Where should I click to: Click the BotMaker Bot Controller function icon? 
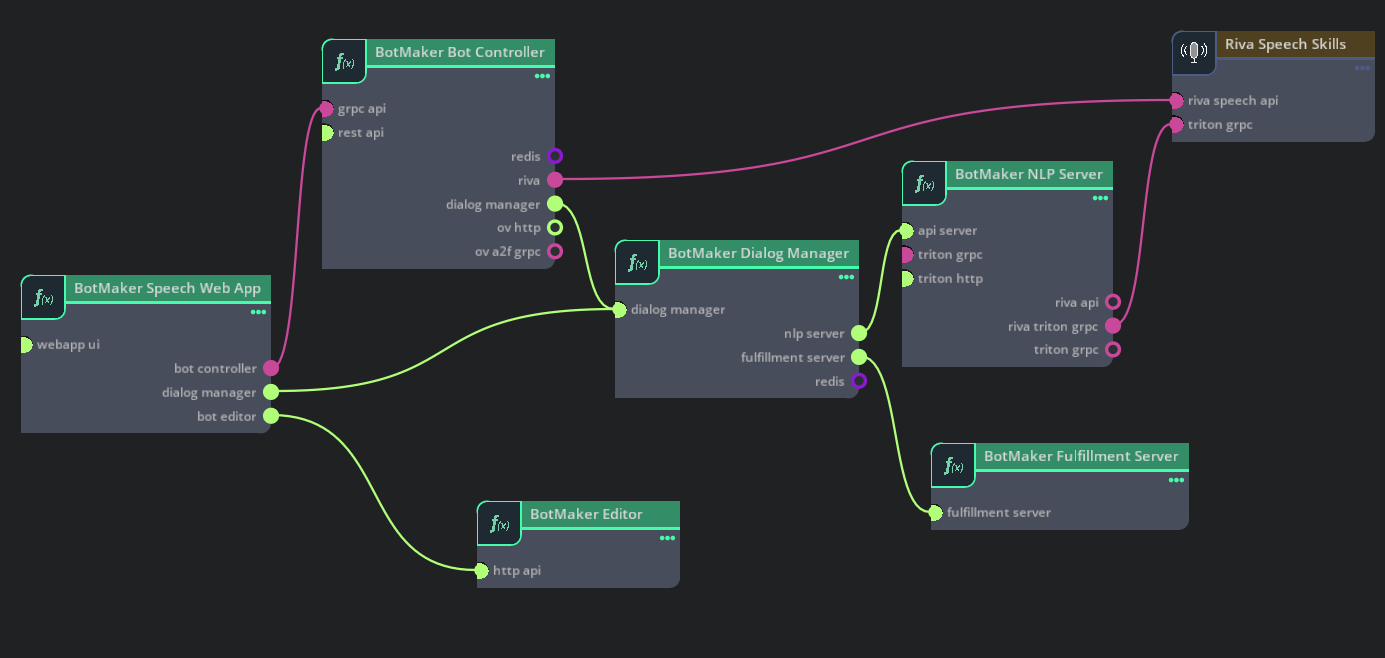[x=344, y=62]
